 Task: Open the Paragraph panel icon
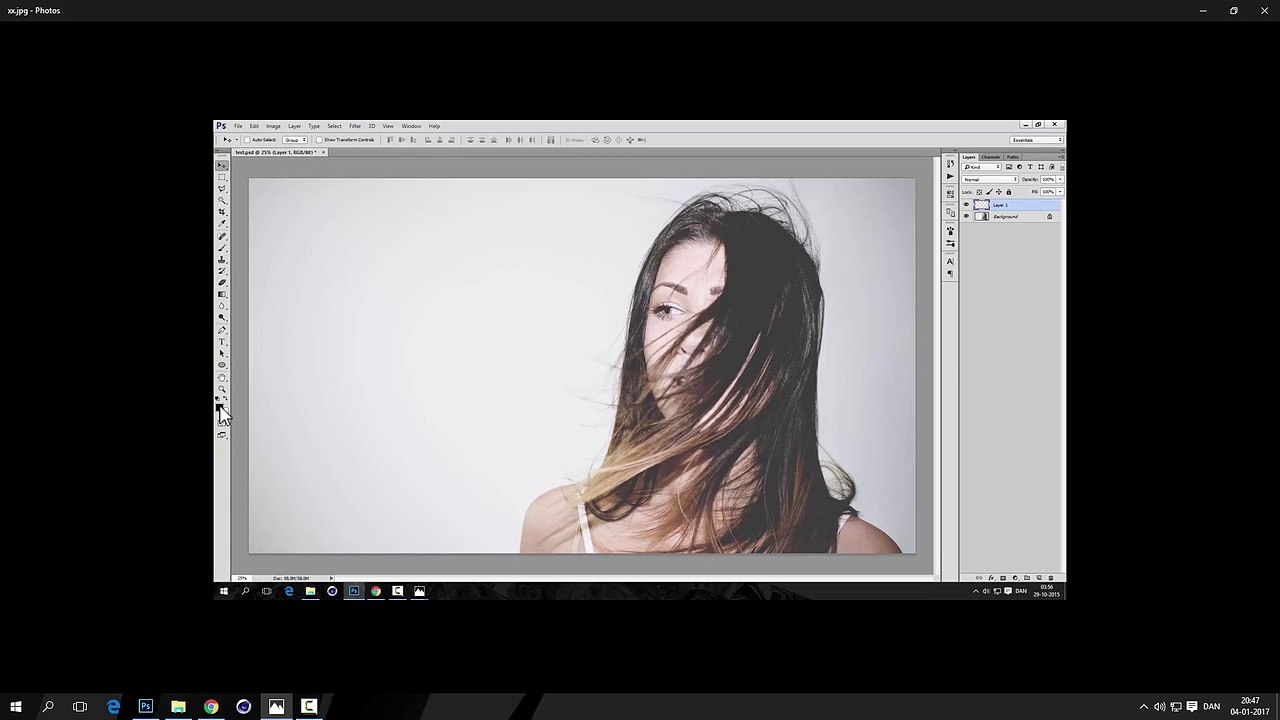pos(950,273)
